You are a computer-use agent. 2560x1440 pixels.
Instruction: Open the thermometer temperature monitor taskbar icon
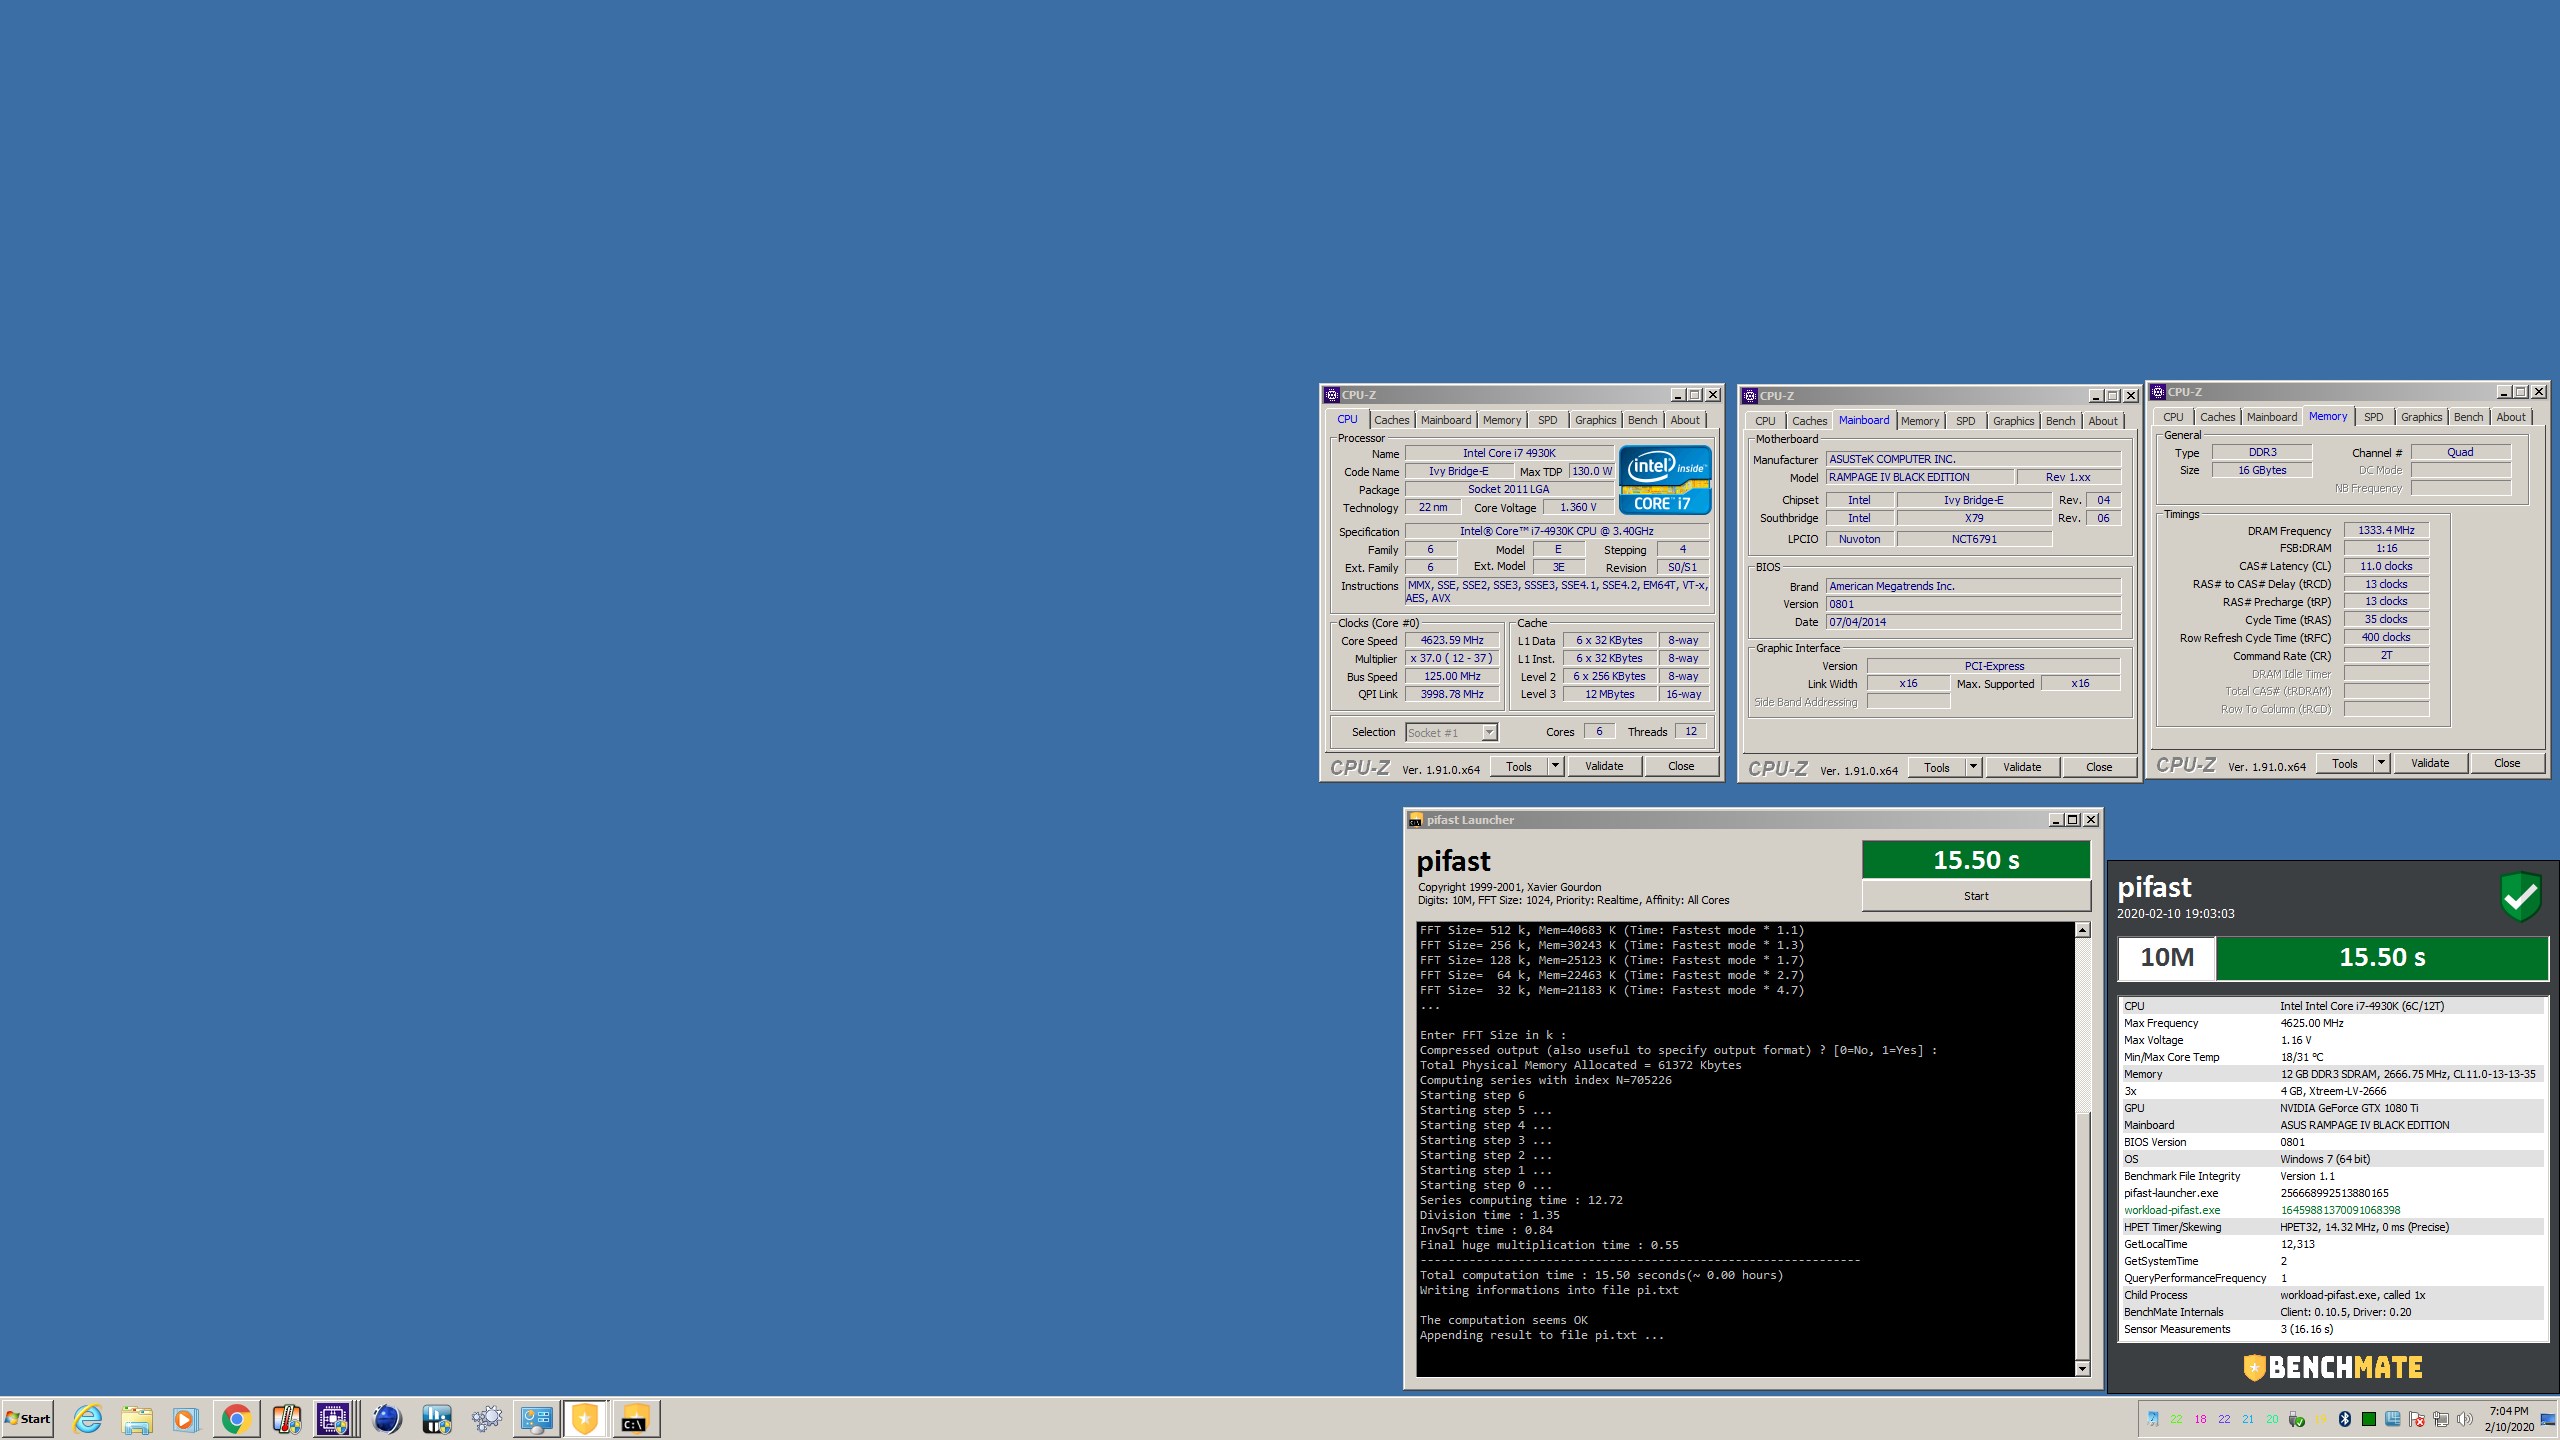click(287, 1418)
